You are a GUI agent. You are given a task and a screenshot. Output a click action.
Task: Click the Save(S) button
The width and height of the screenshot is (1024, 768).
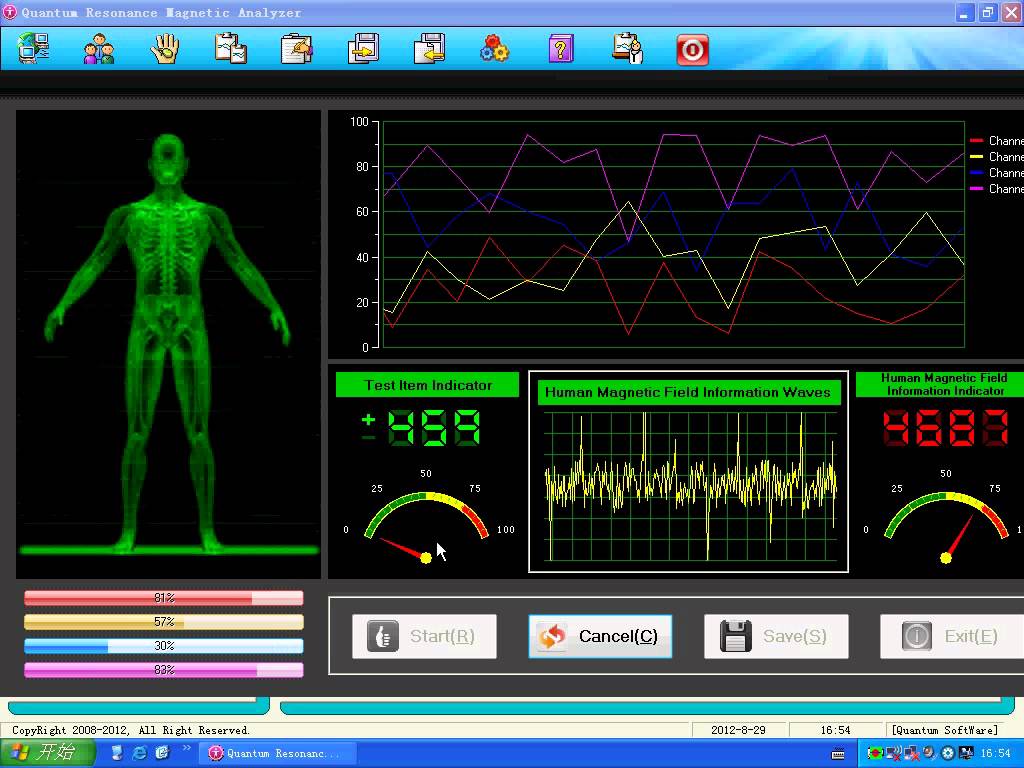[x=776, y=636]
